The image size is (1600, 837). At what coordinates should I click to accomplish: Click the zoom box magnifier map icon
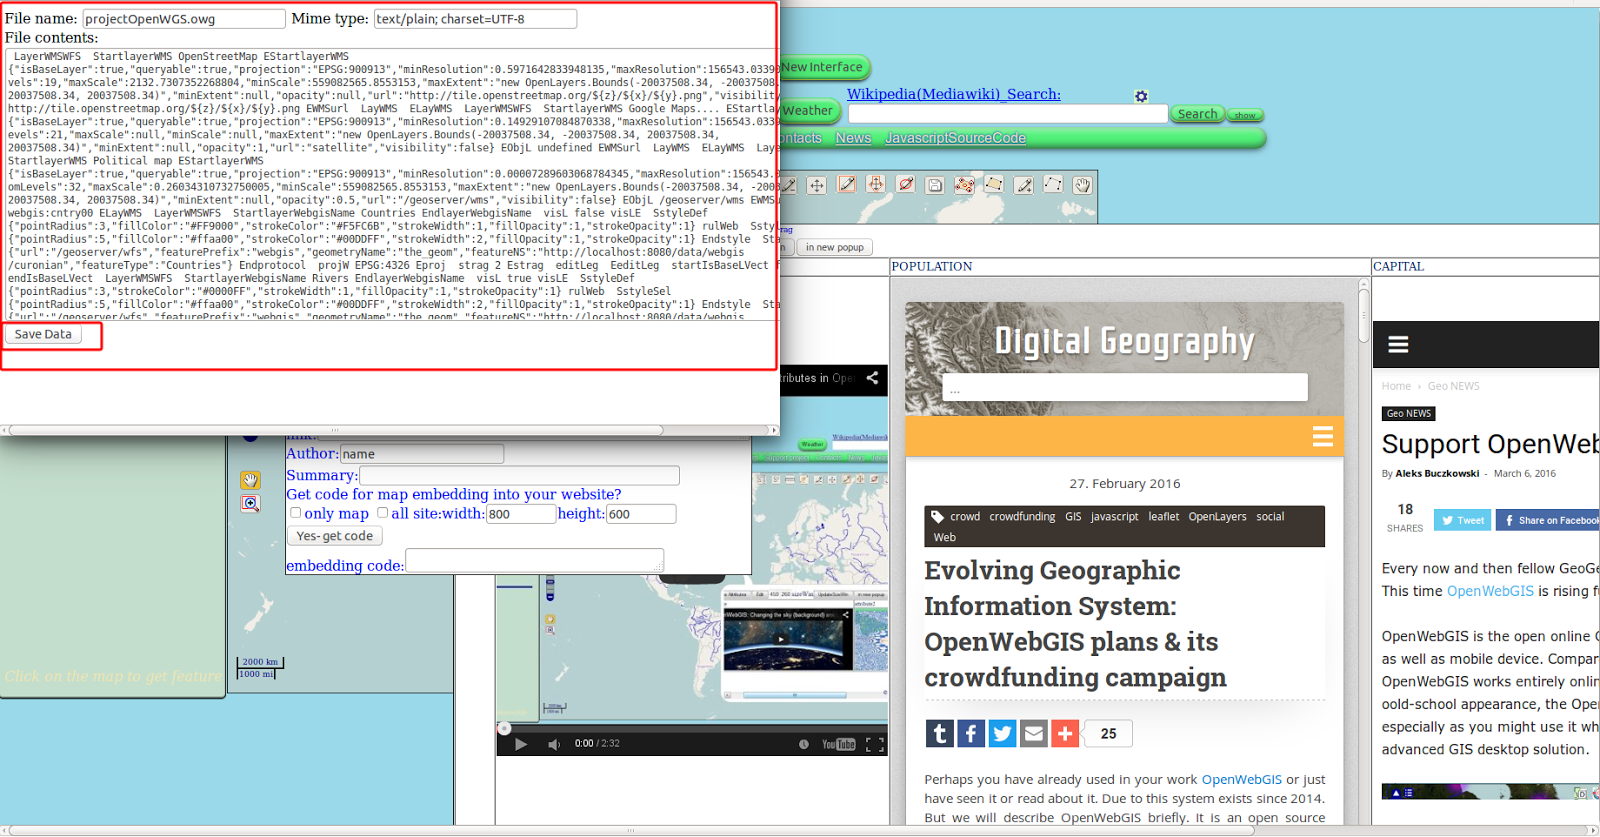250,503
